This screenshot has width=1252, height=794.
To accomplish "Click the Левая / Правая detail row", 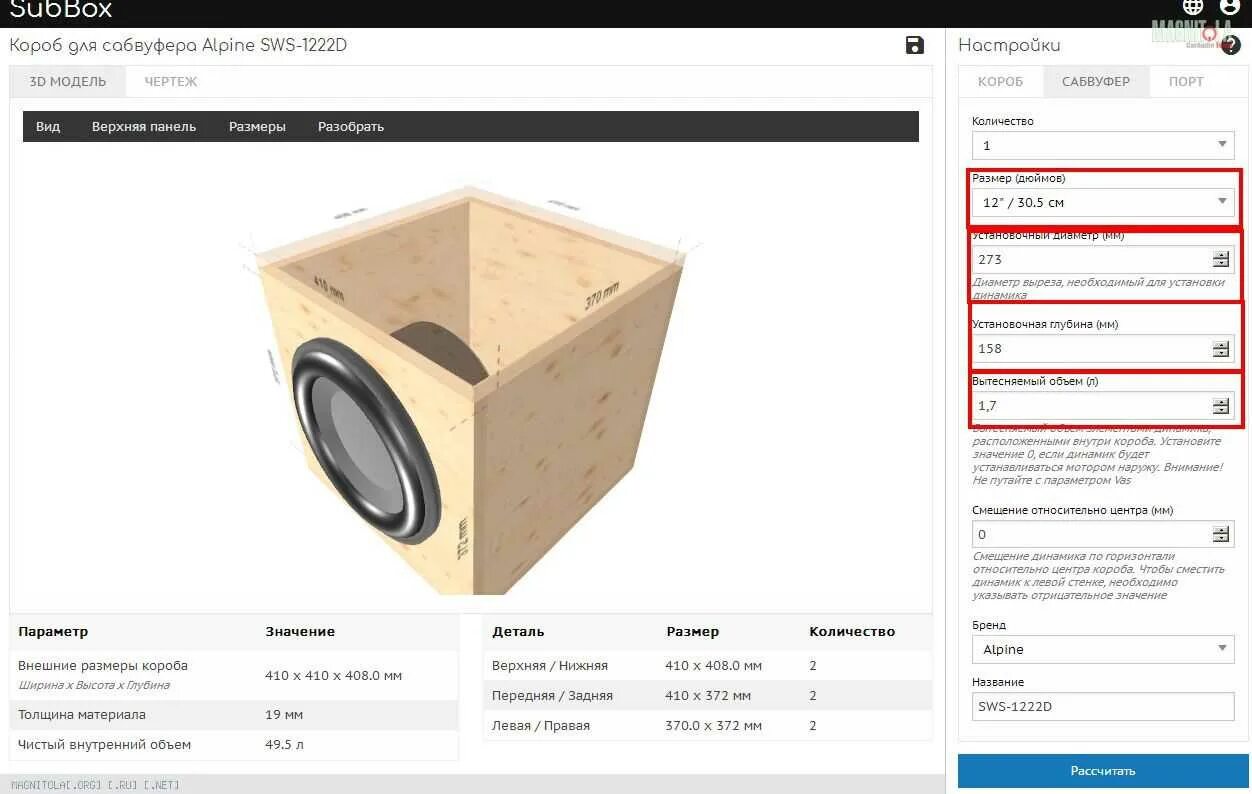I will click(708, 725).
